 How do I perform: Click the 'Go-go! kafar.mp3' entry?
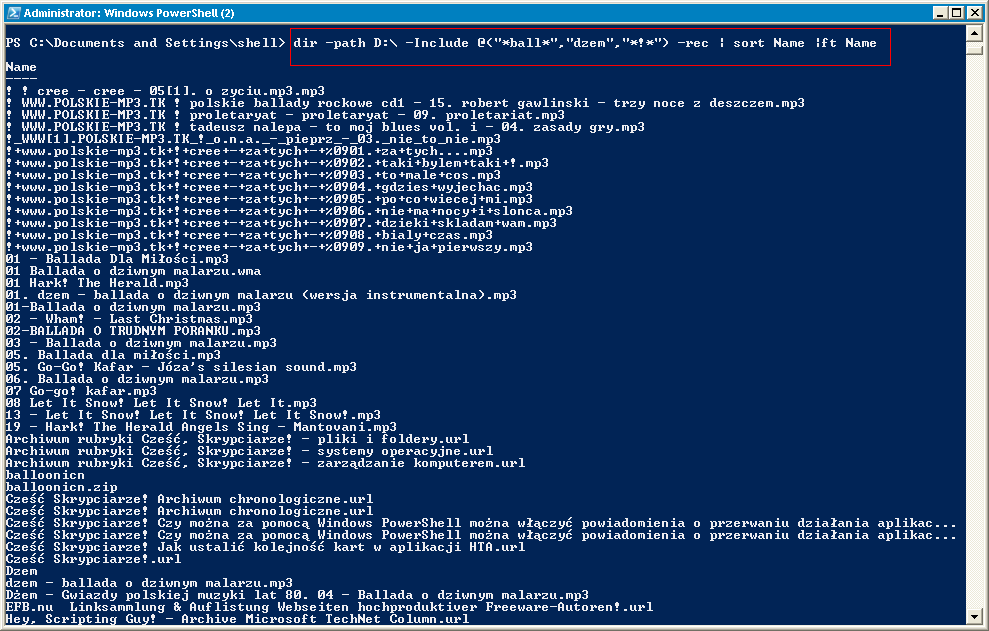[x=81, y=391]
